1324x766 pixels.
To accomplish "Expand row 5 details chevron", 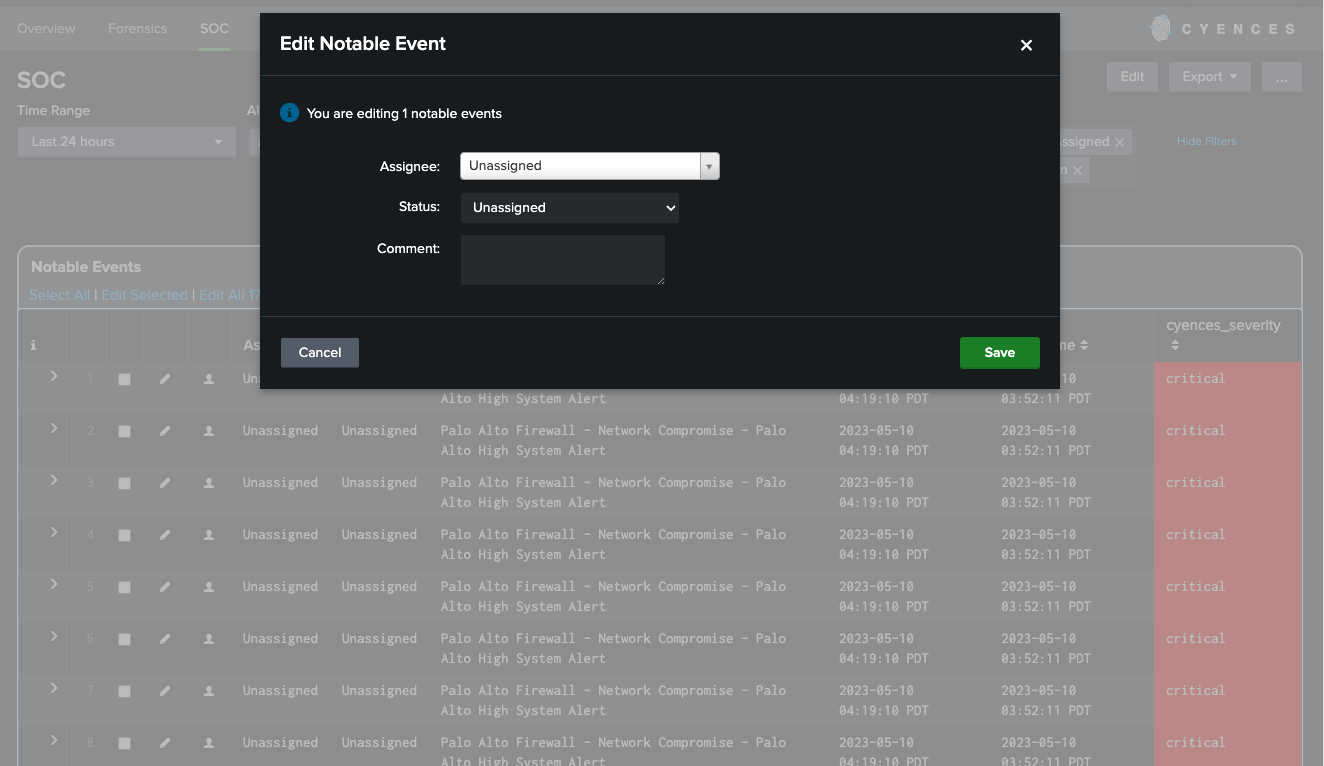I will 54,584.
